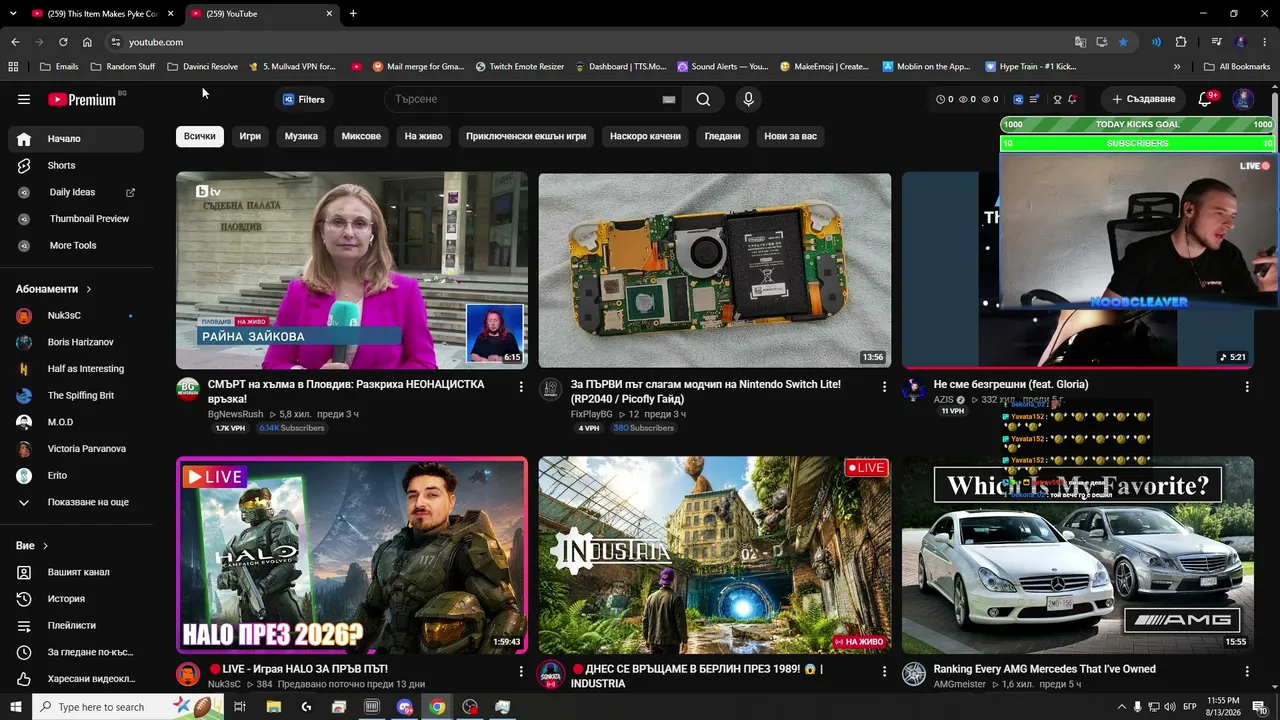The image size is (1280, 720).
Task: Select the Всички filter chip
Action: pos(199,136)
